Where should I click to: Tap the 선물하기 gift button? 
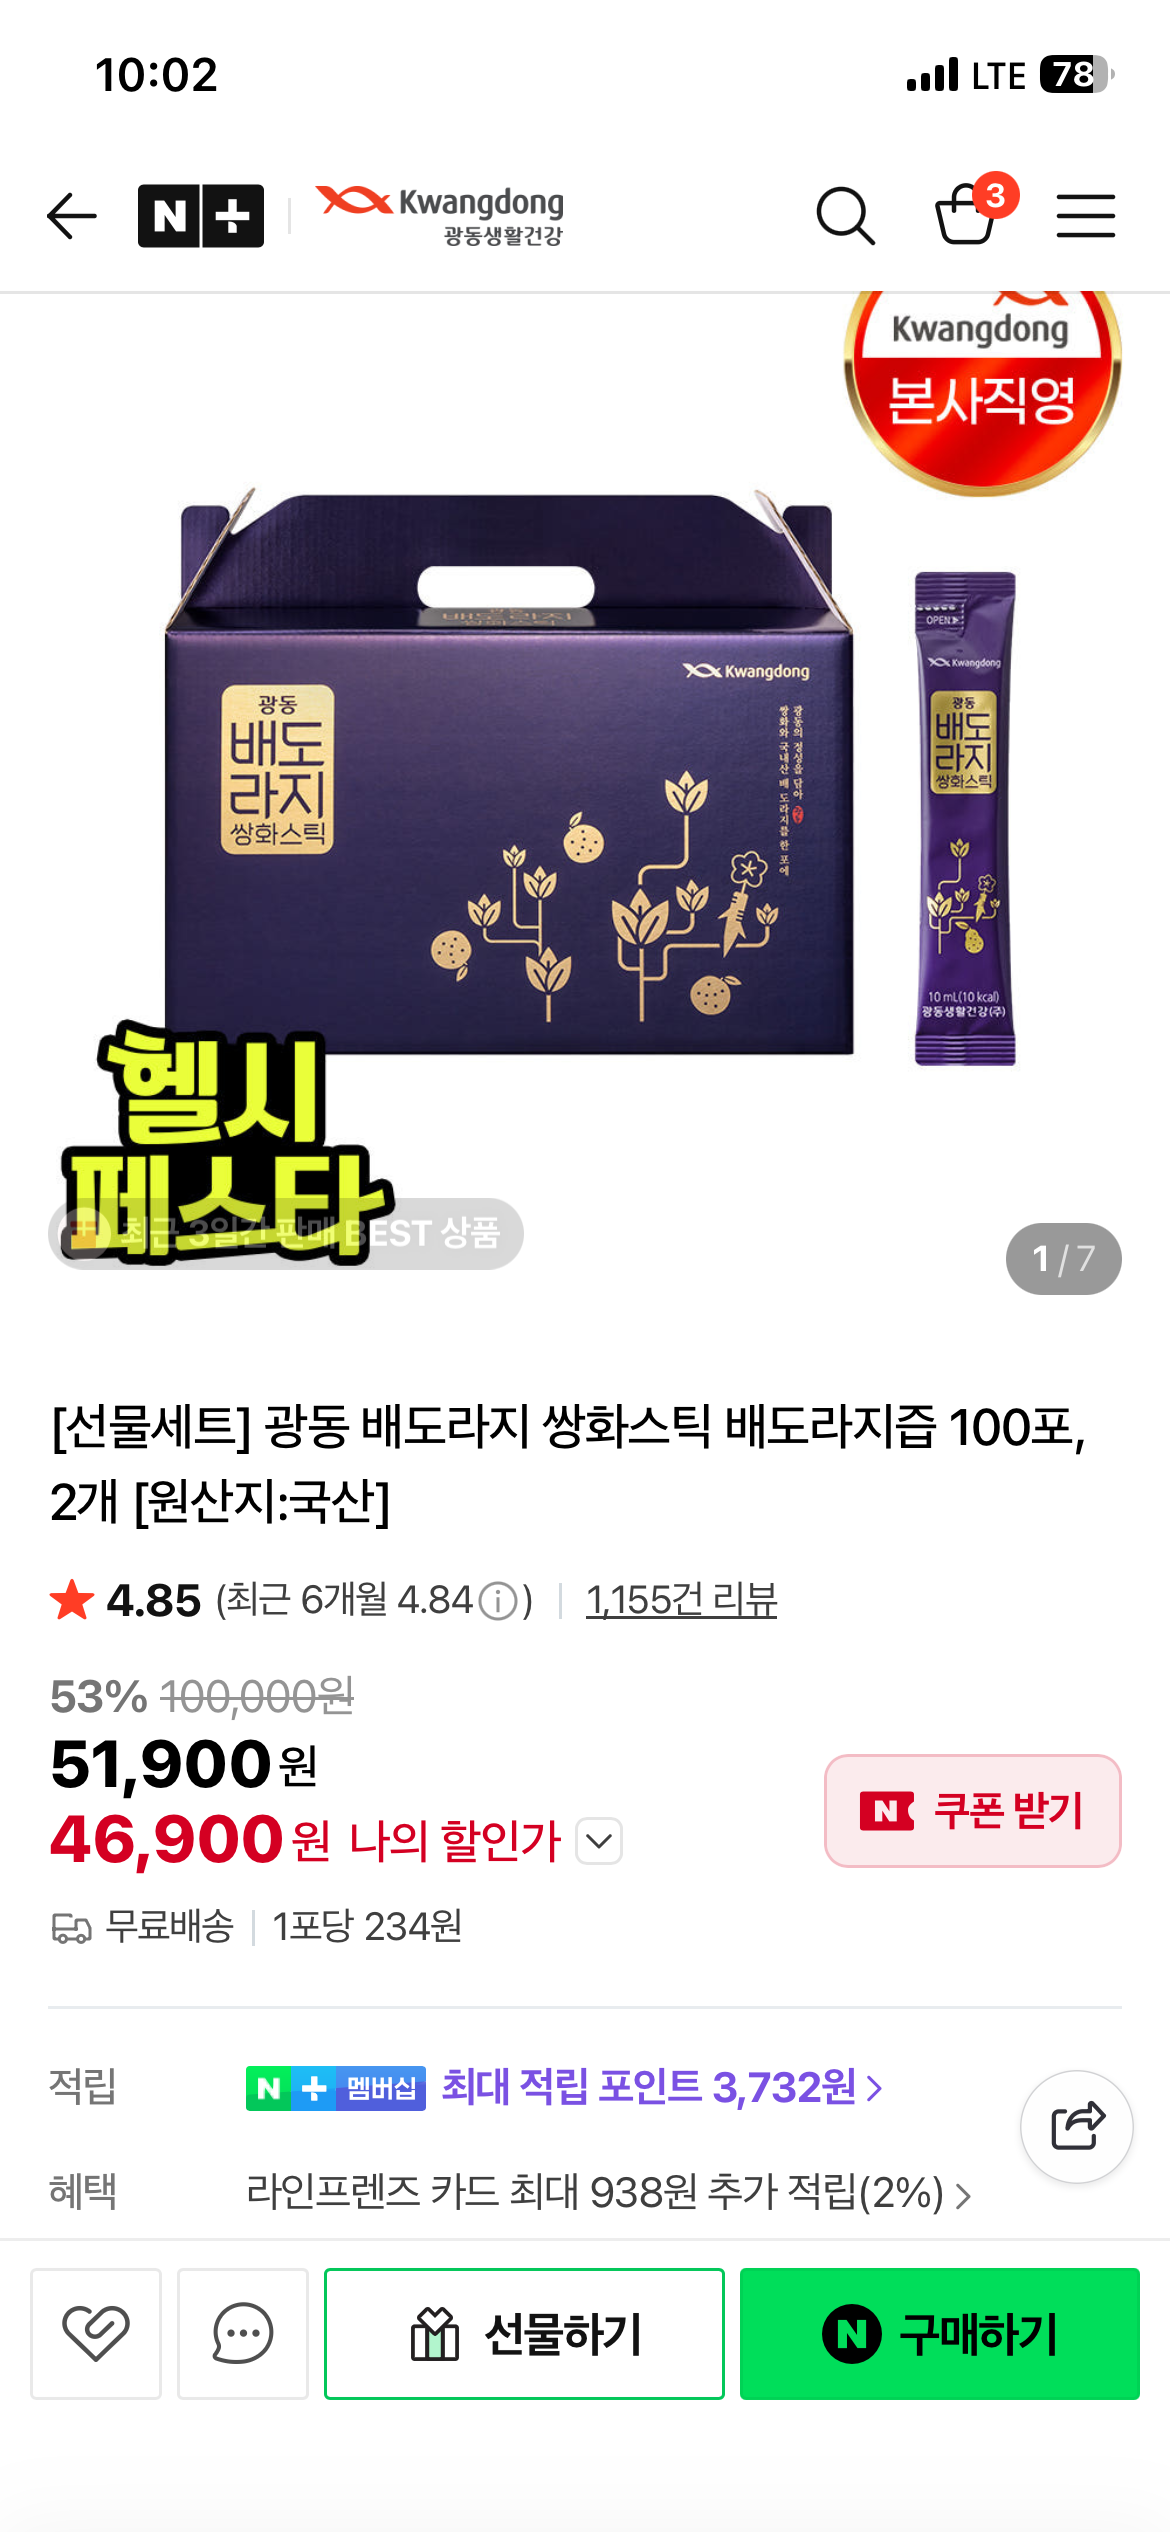(524, 2334)
